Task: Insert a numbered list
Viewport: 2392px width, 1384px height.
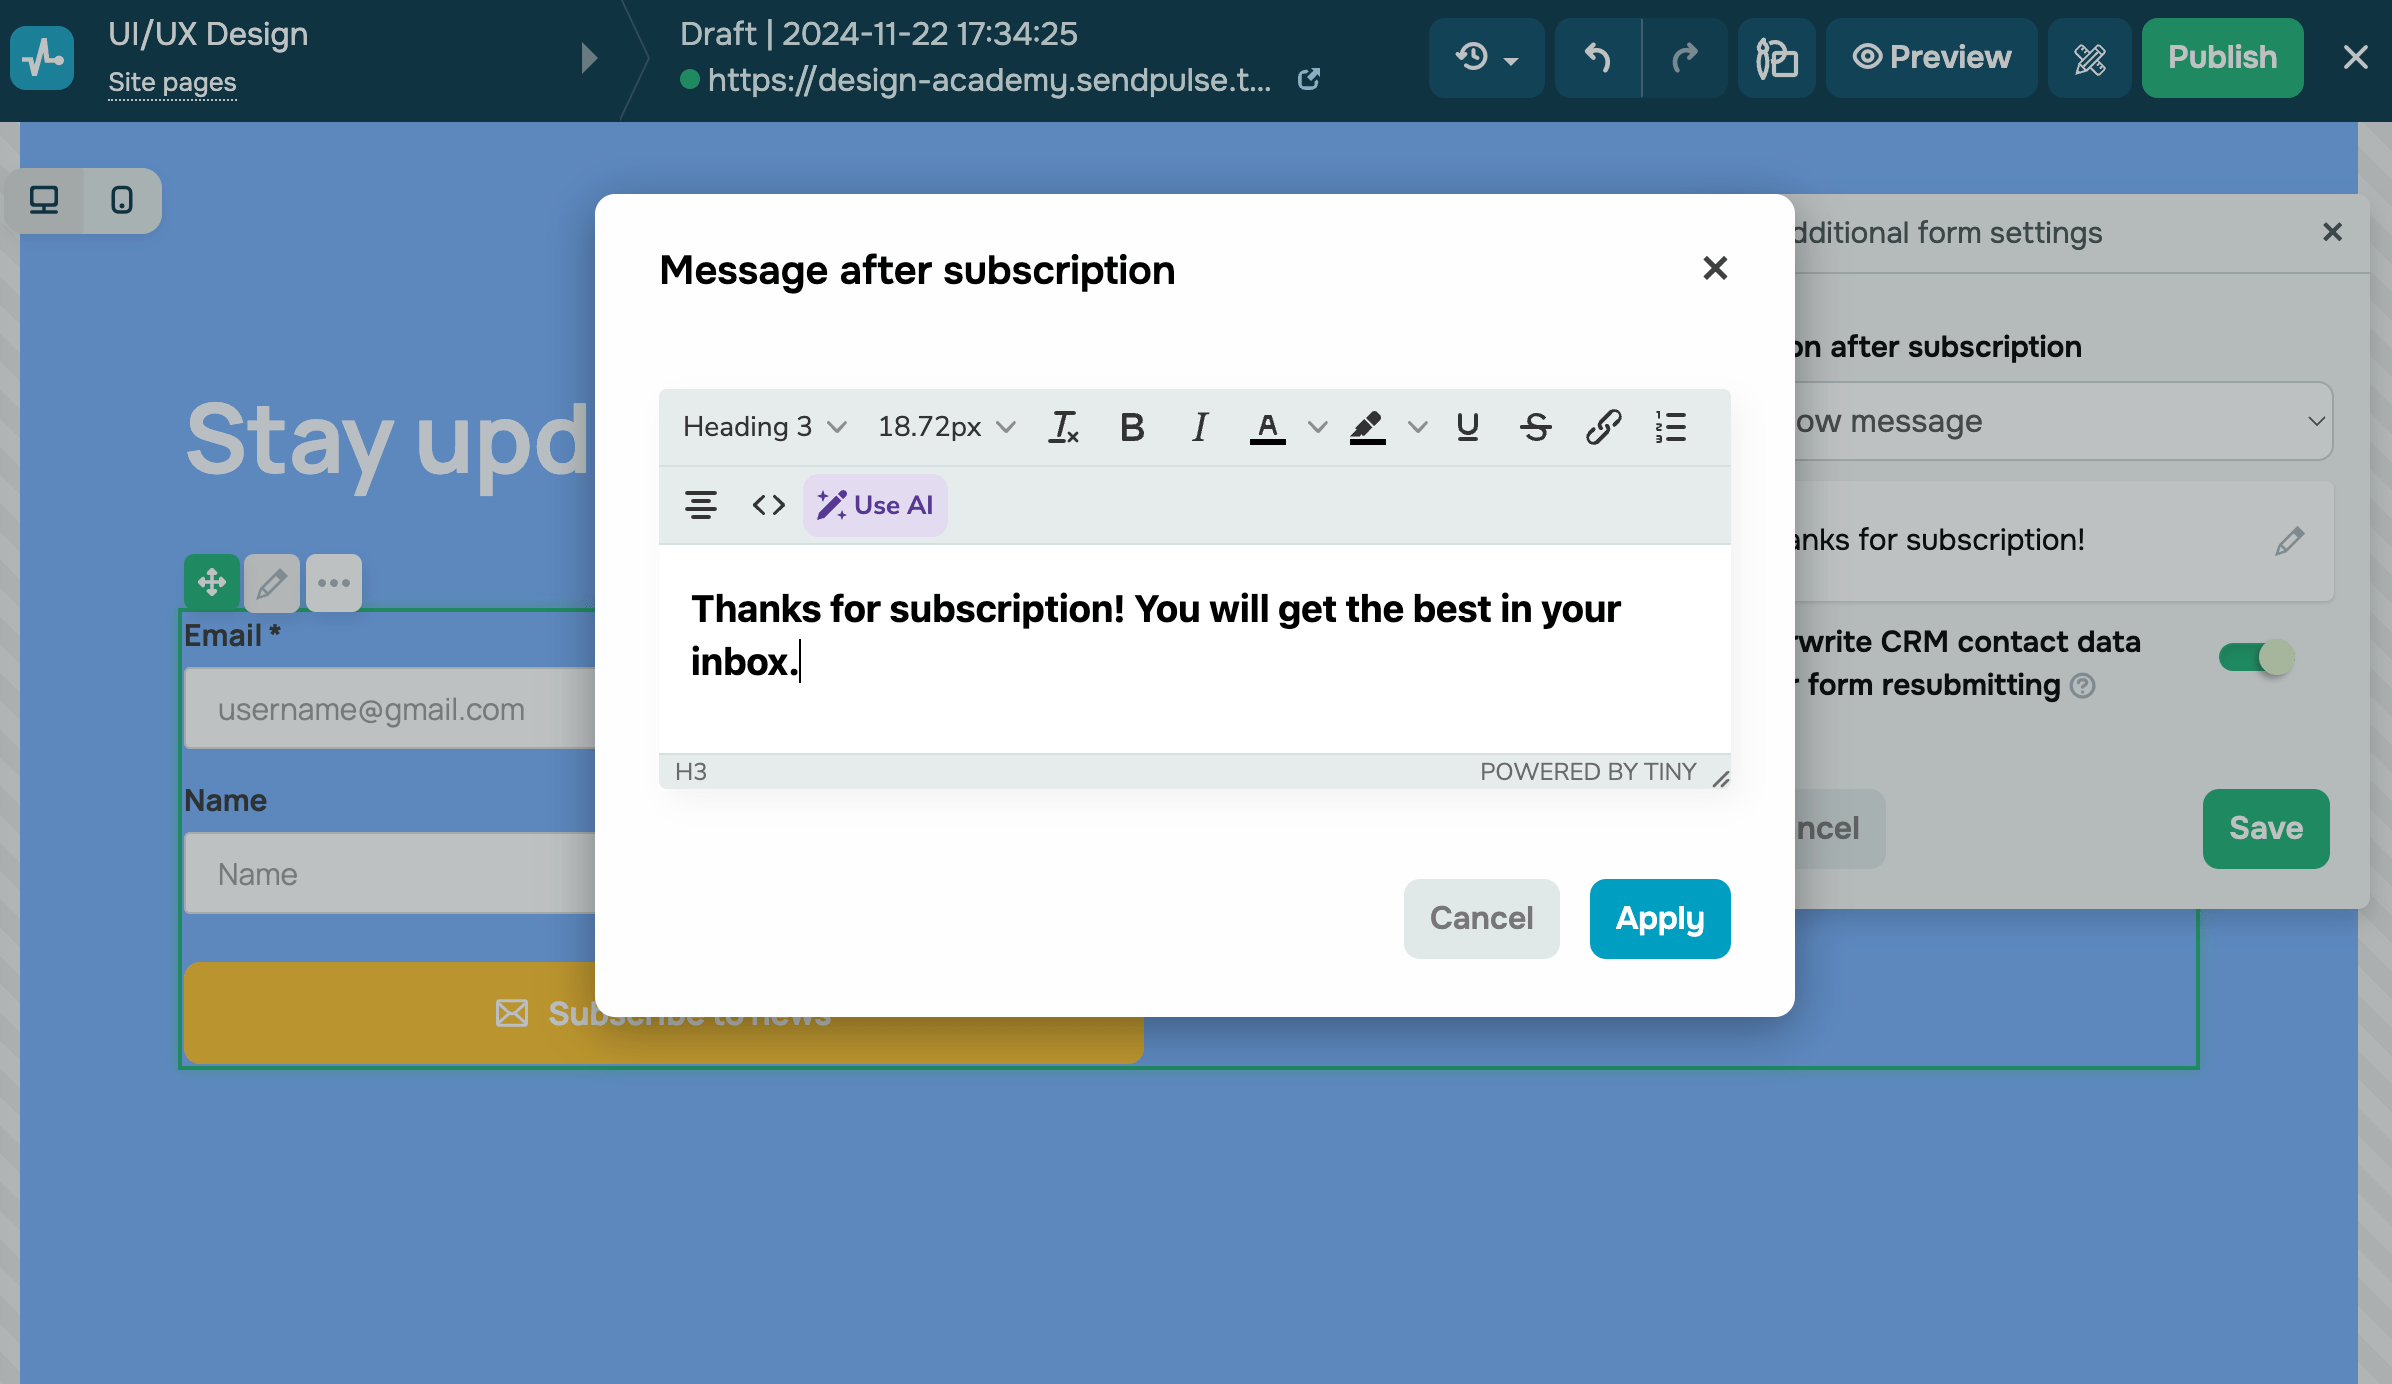Action: 1670,427
